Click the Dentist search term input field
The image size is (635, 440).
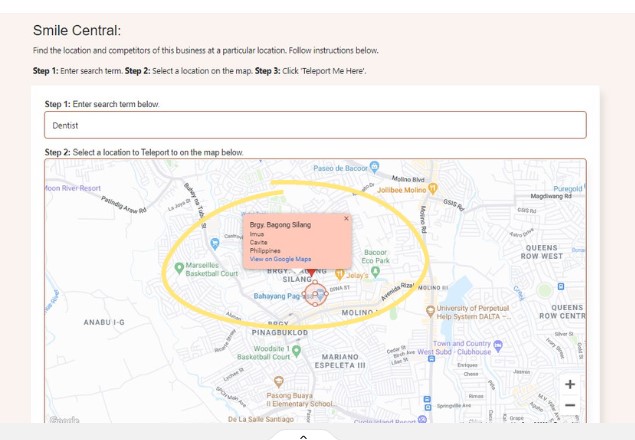(315, 125)
